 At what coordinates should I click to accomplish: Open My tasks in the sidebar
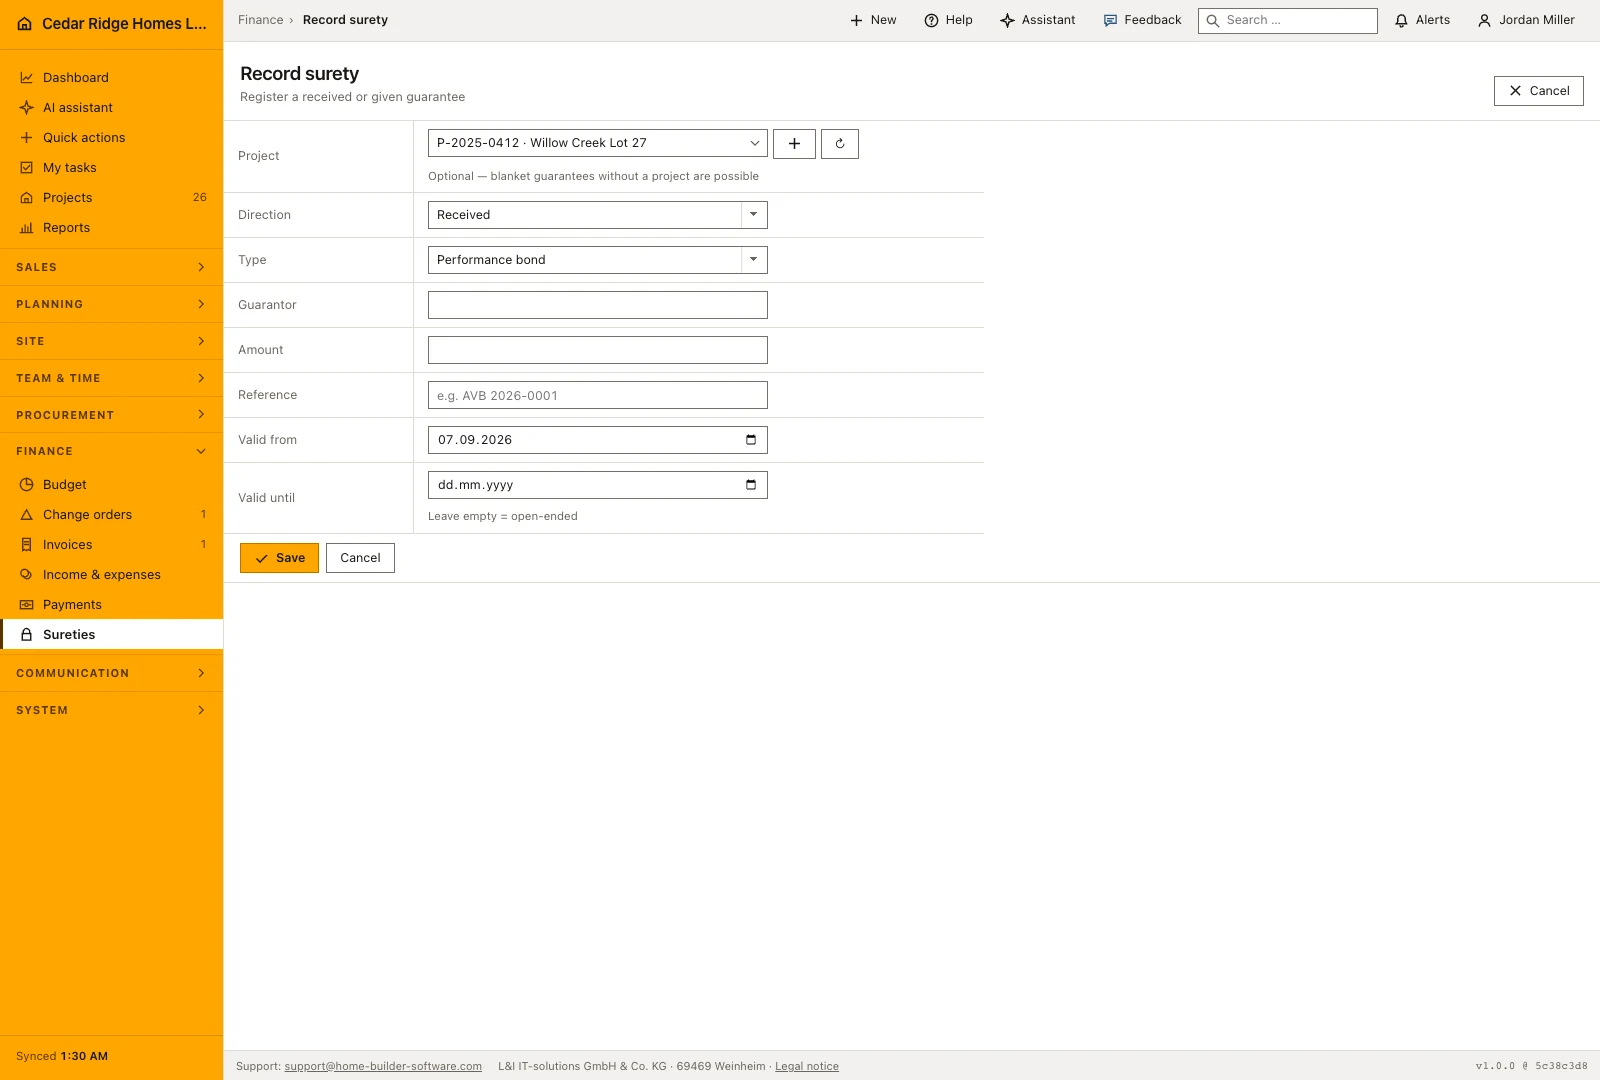tap(111, 167)
